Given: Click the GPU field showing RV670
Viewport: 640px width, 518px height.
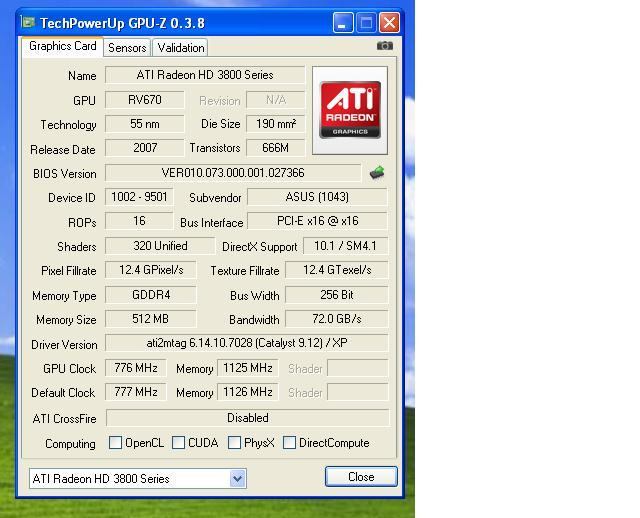Looking at the screenshot, I should tap(144, 100).
